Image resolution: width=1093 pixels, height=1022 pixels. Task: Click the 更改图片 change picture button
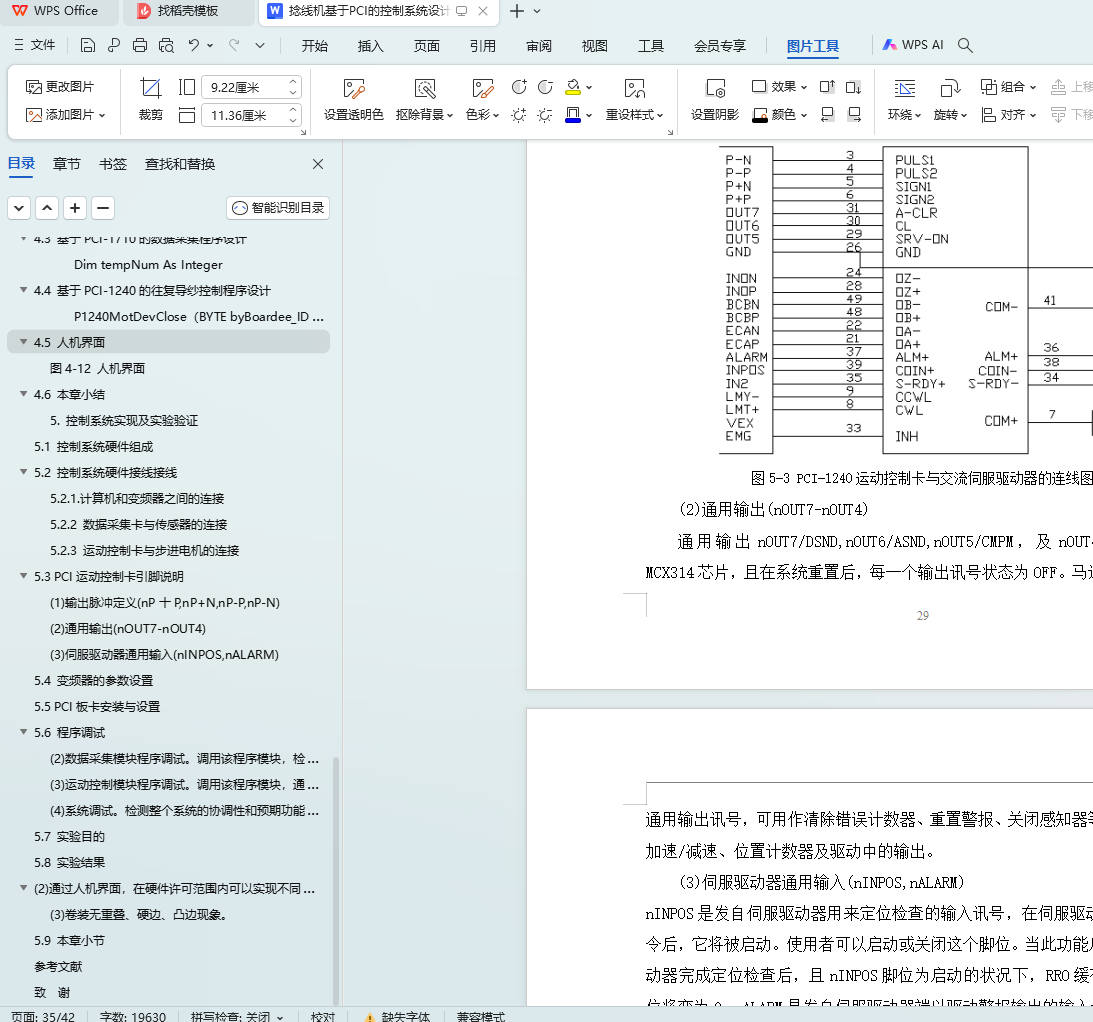pos(60,86)
